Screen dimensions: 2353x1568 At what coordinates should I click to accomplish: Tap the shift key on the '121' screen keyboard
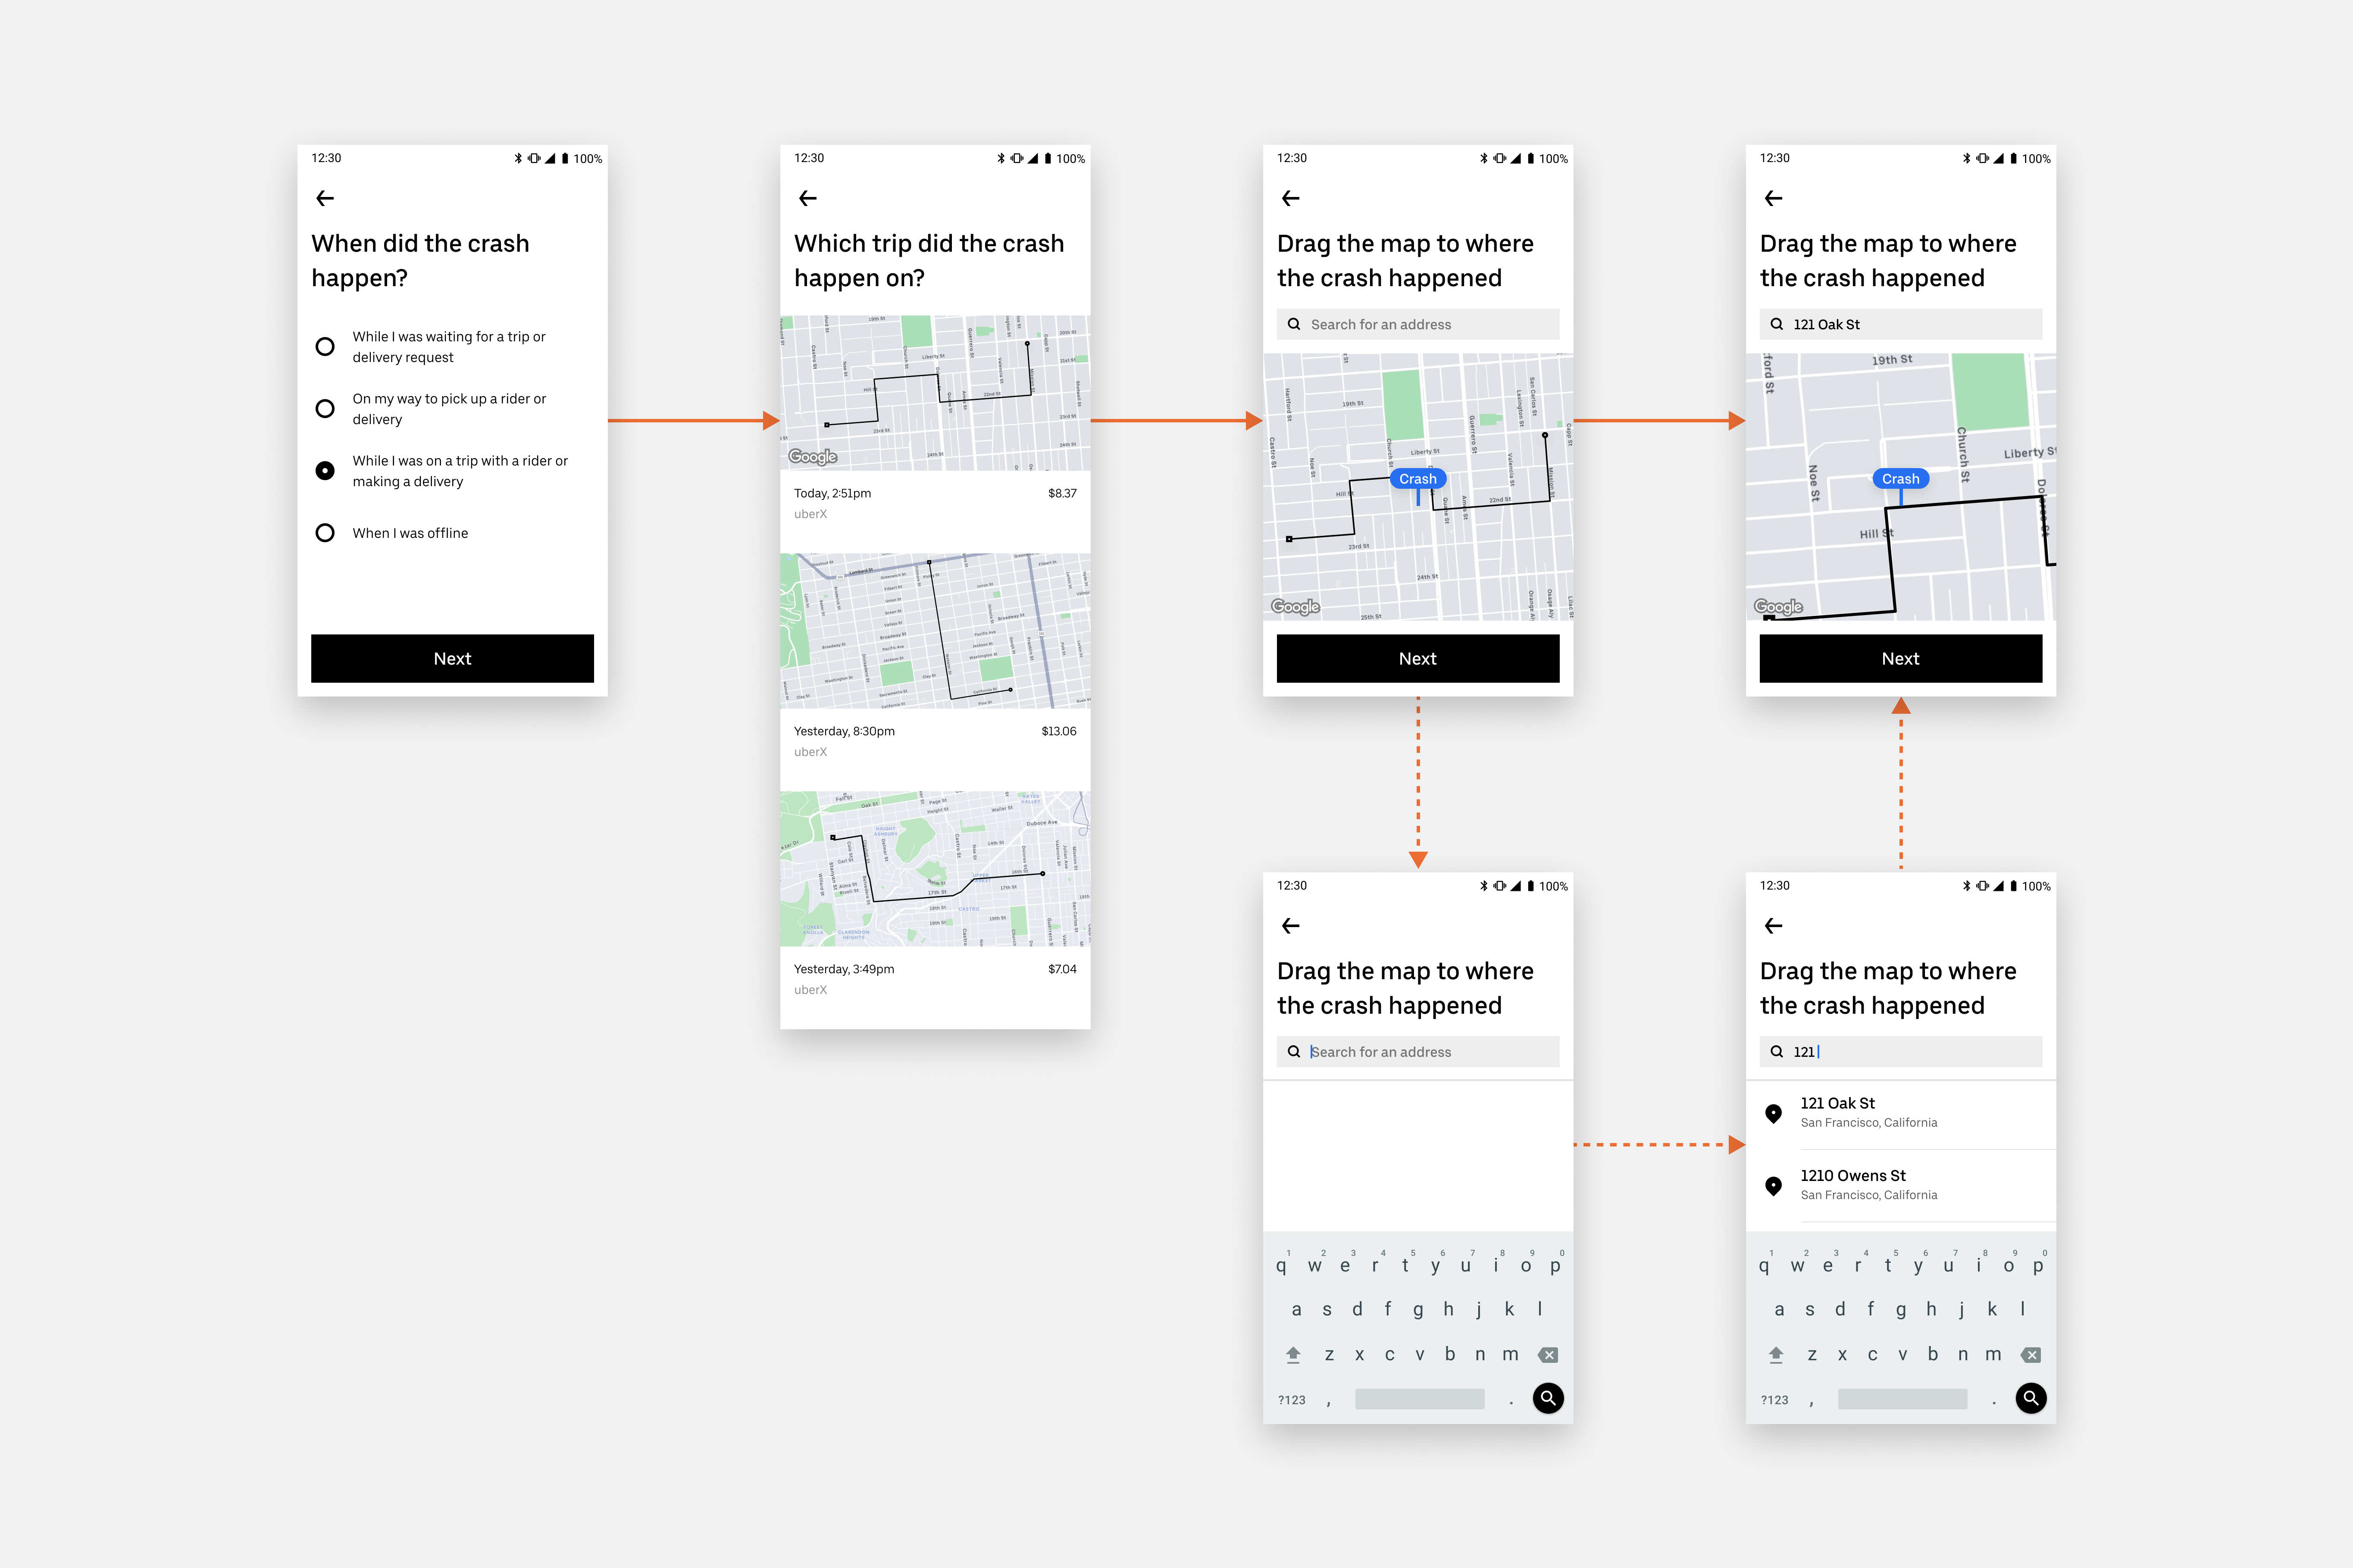[1776, 1355]
